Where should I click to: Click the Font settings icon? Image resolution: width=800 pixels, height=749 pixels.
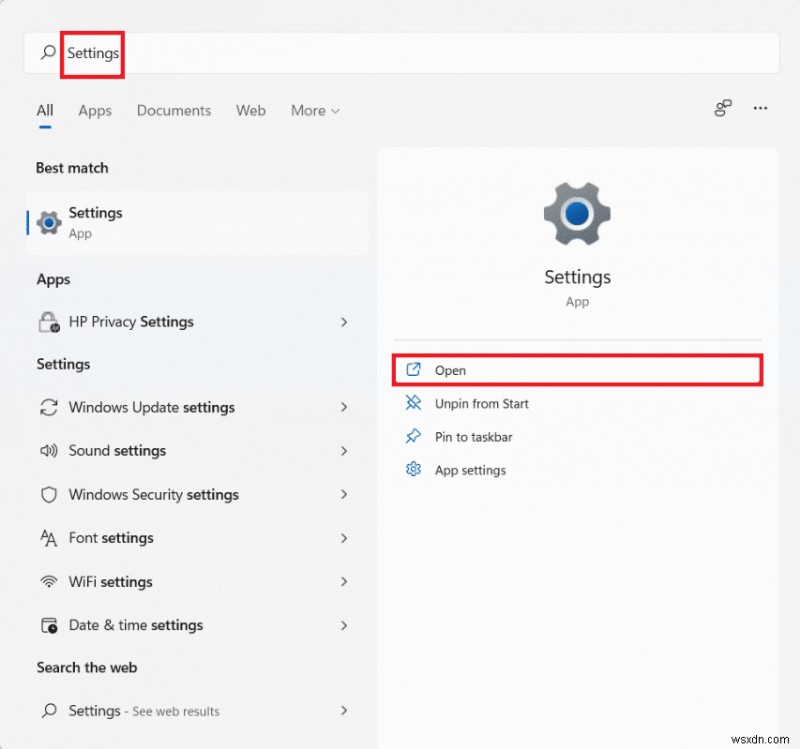click(x=47, y=538)
